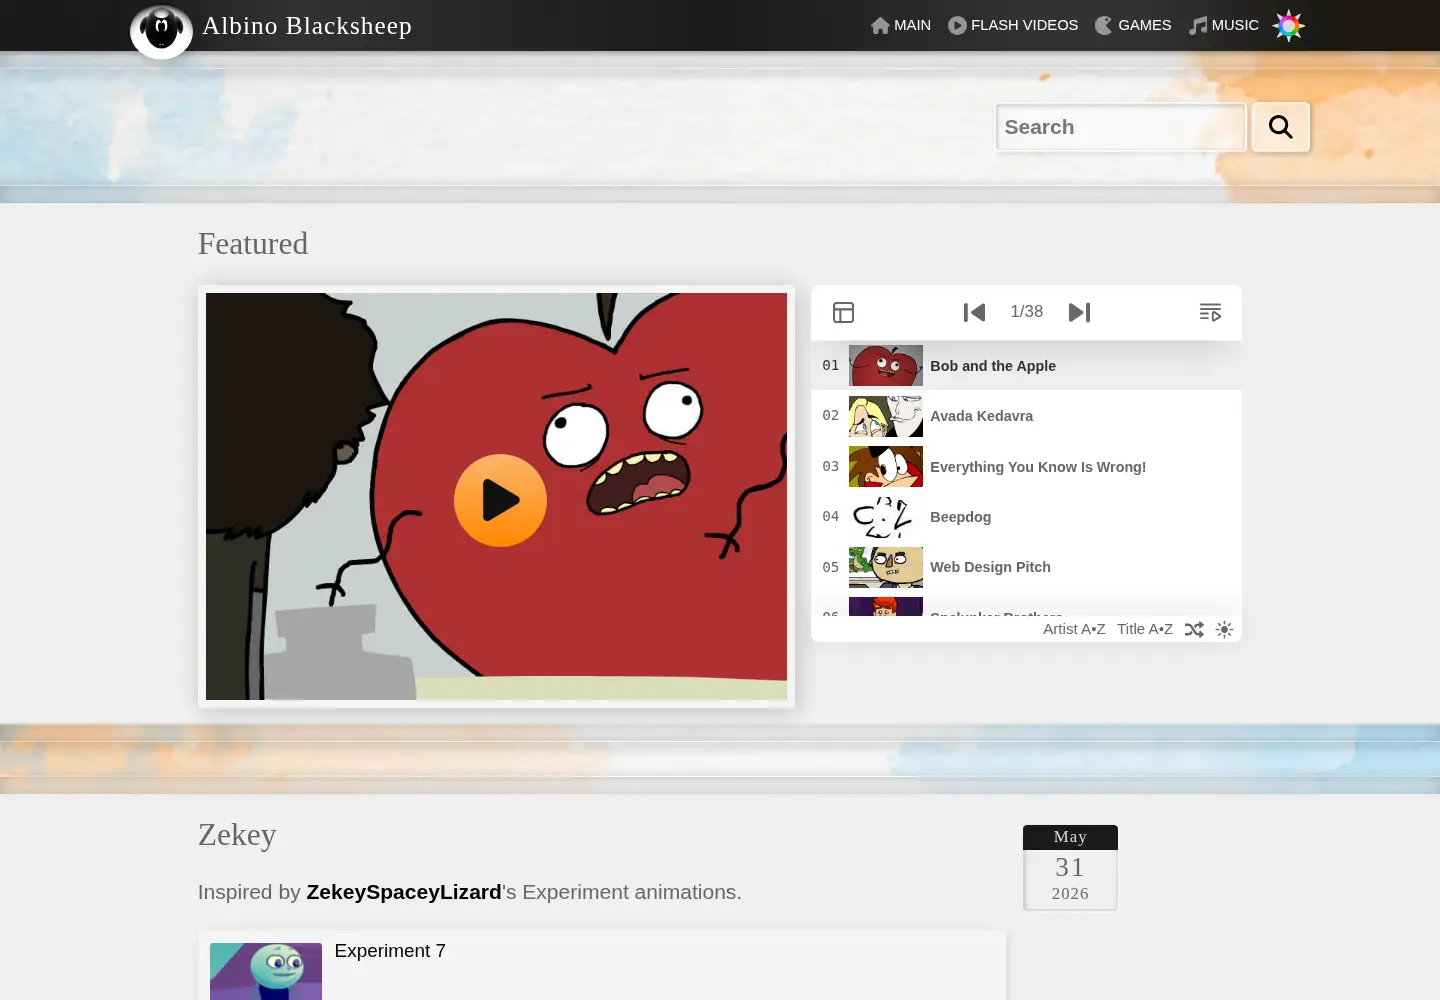Play the featured Bob and the Apple video

(500, 500)
